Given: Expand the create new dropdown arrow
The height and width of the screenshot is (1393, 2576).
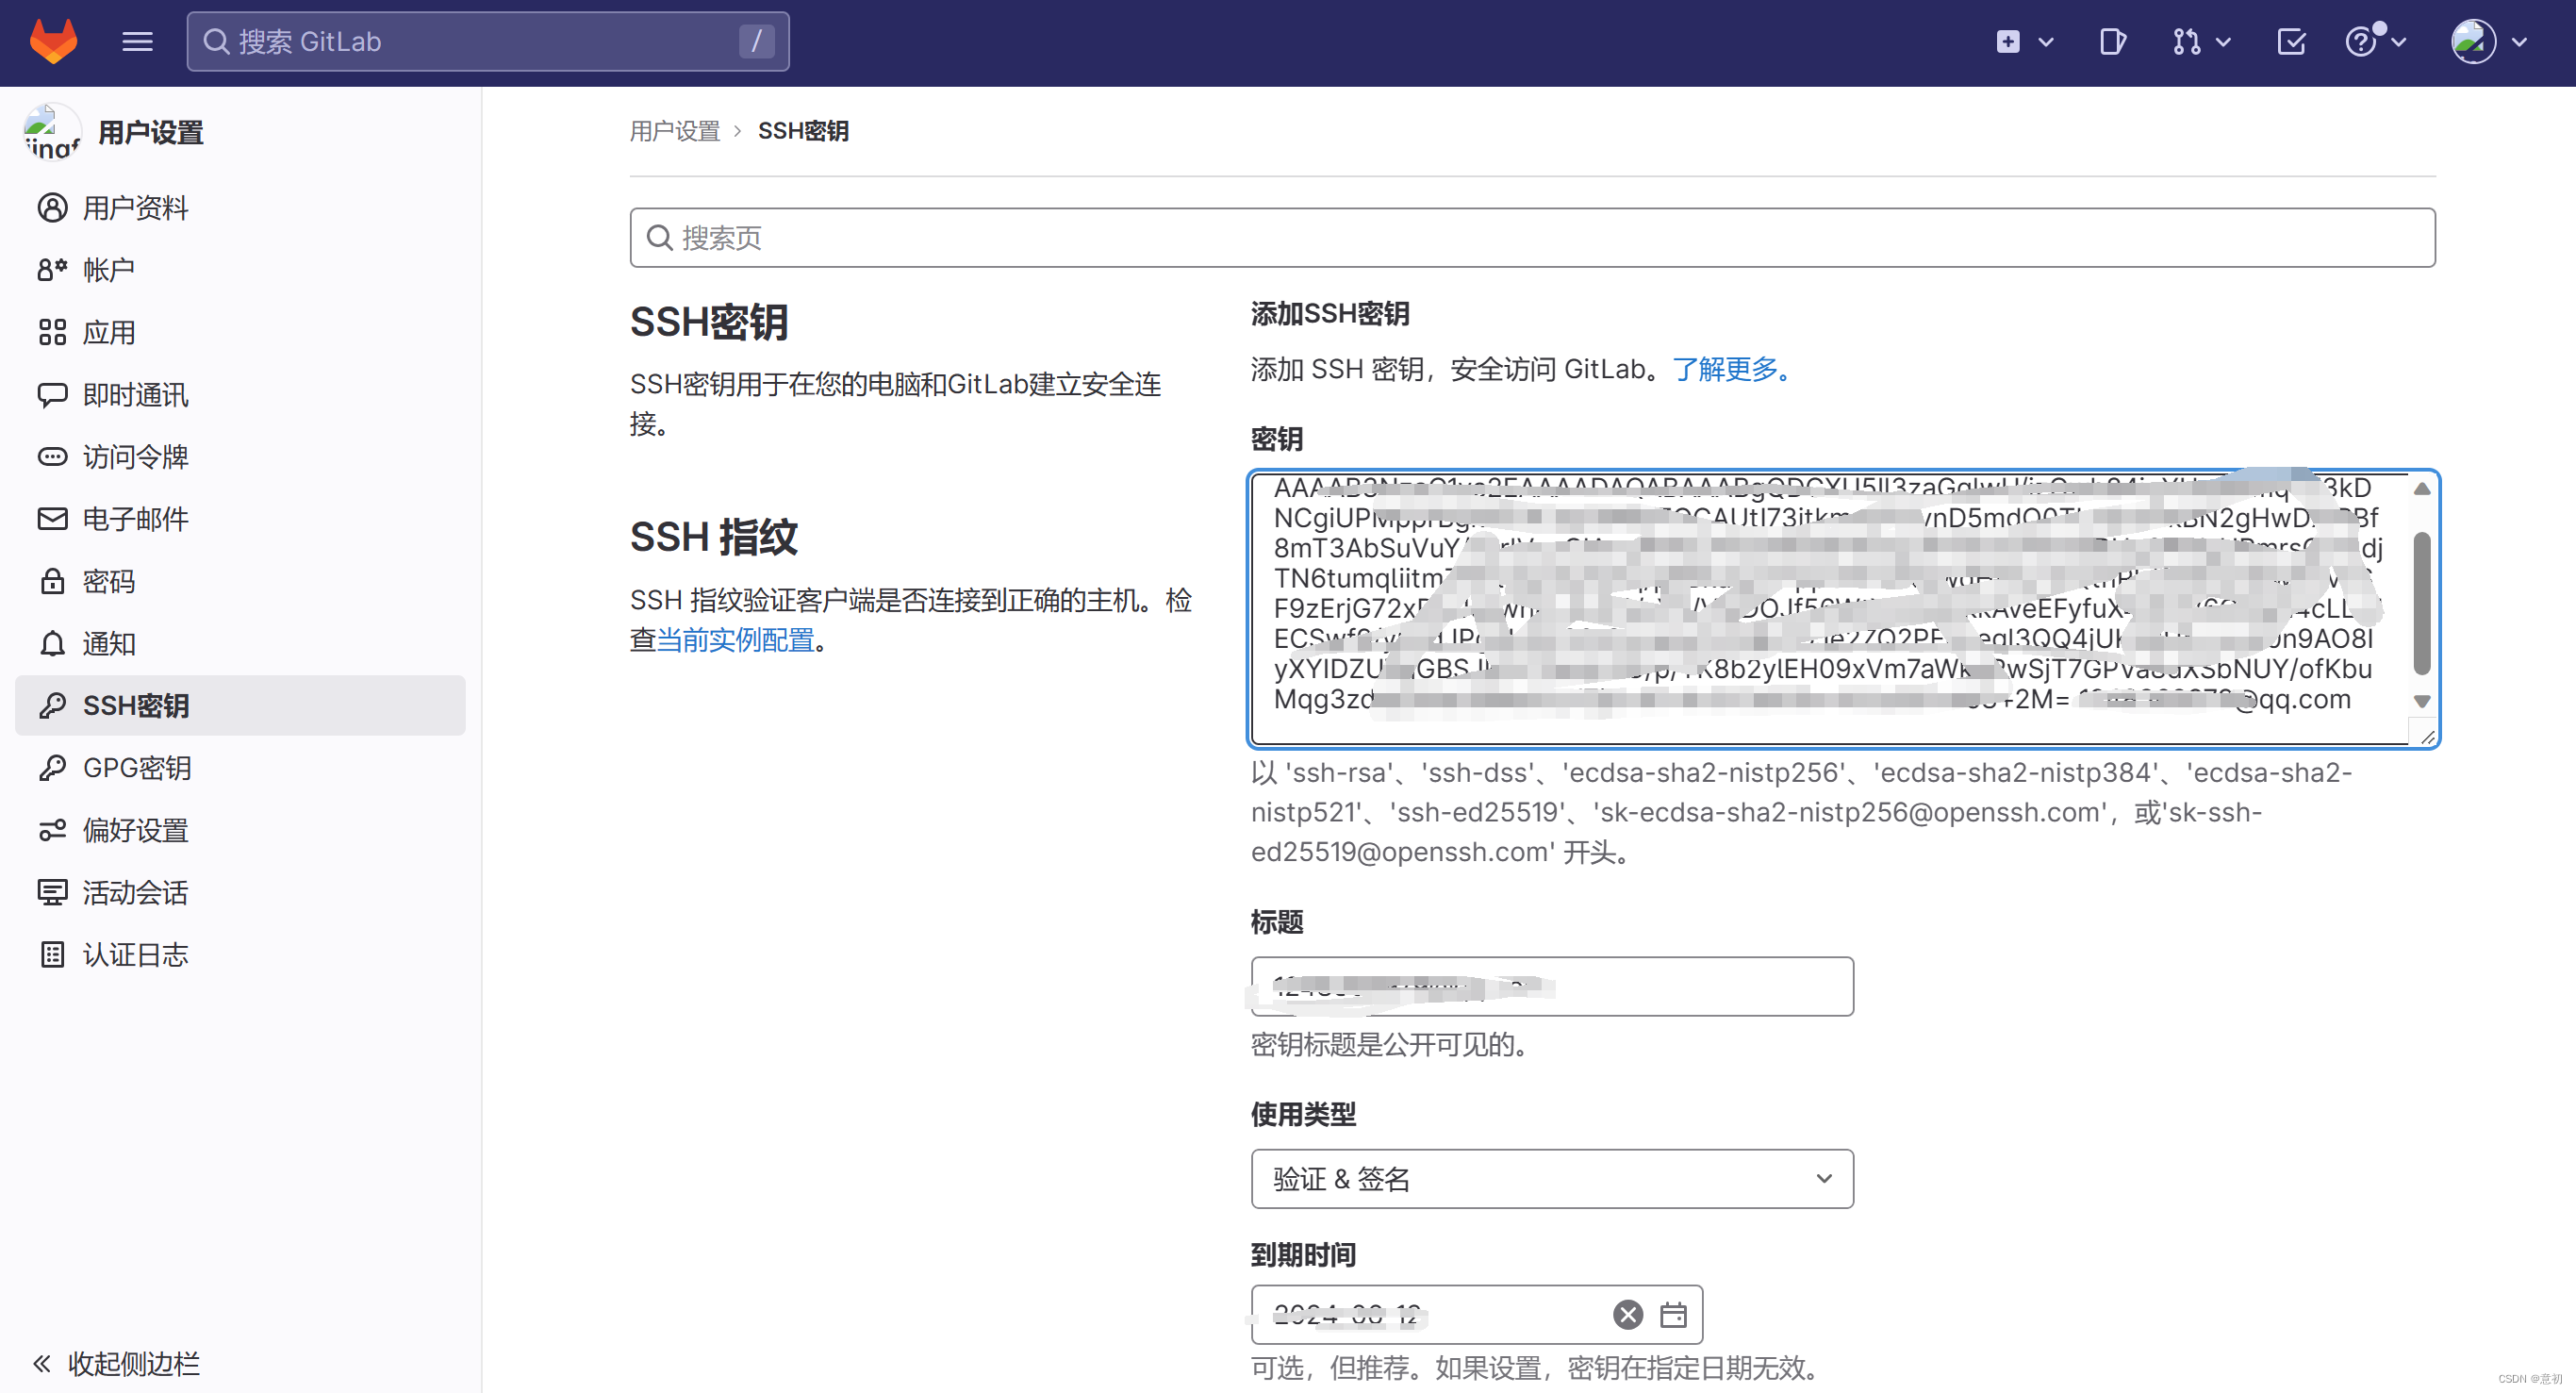Looking at the screenshot, I should tap(2046, 42).
